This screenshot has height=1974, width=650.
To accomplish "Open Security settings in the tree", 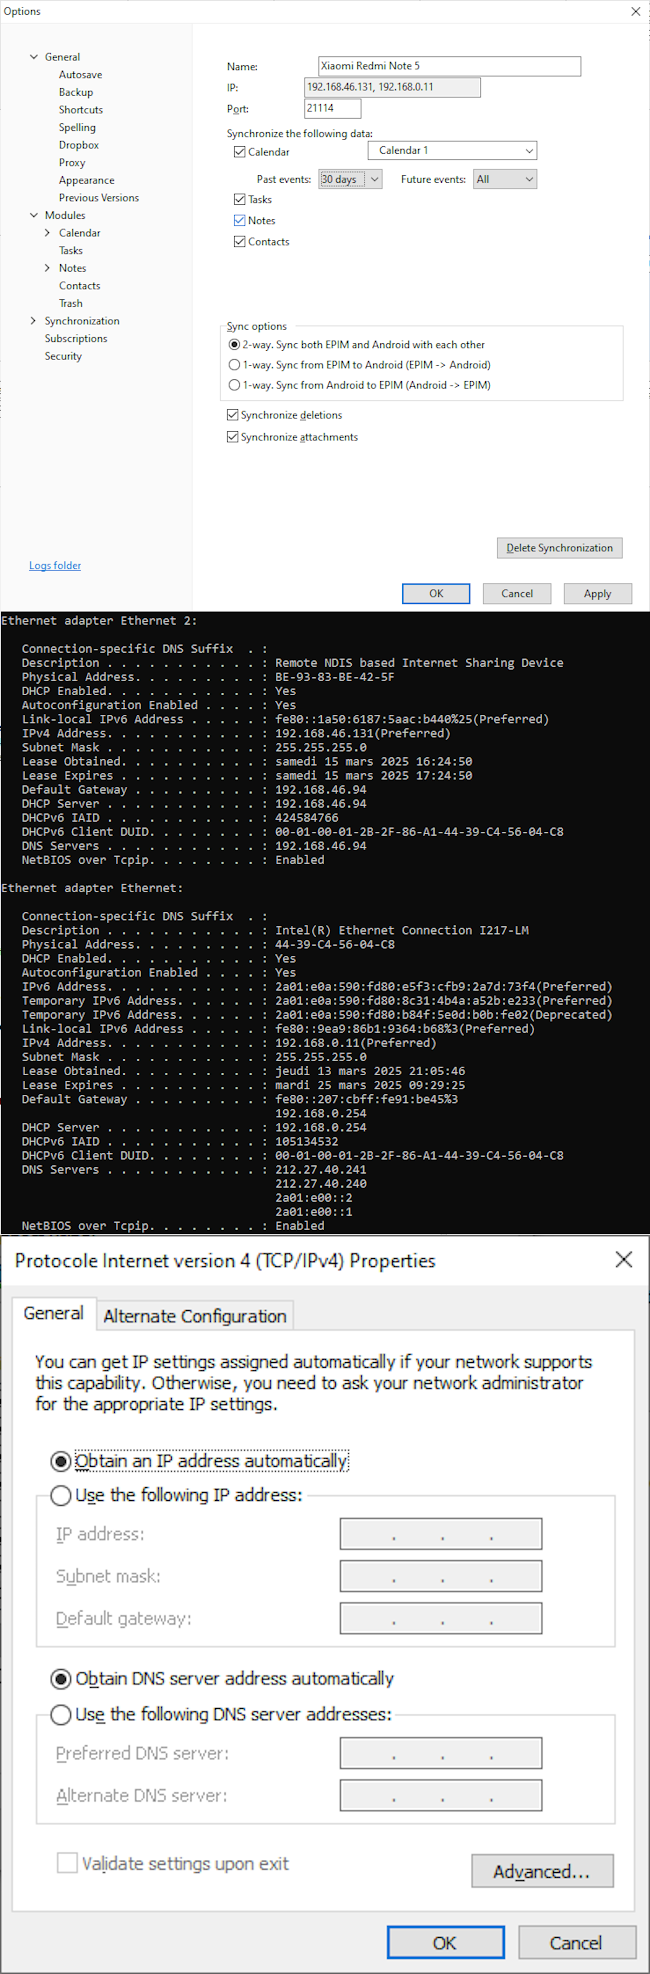I will 63,356.
